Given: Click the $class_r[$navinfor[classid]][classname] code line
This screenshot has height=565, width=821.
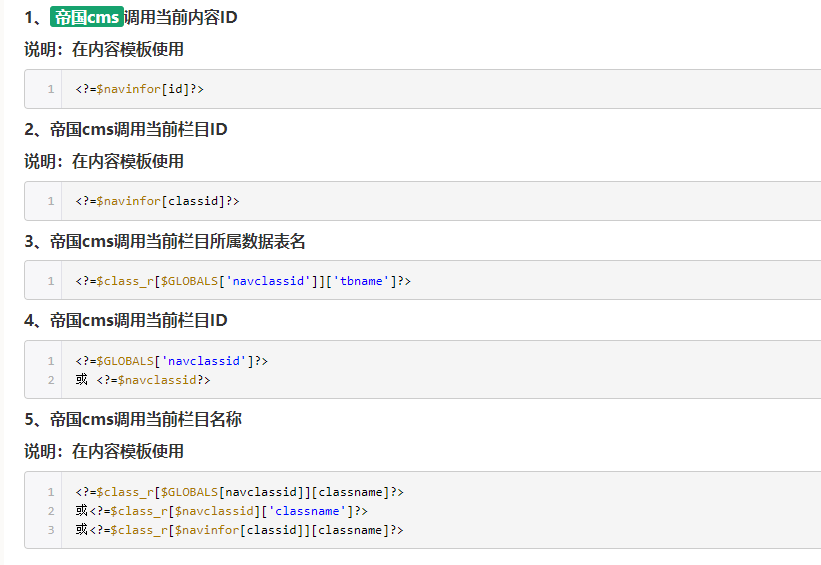Looking at the screenshot, I should pos(239,530).
